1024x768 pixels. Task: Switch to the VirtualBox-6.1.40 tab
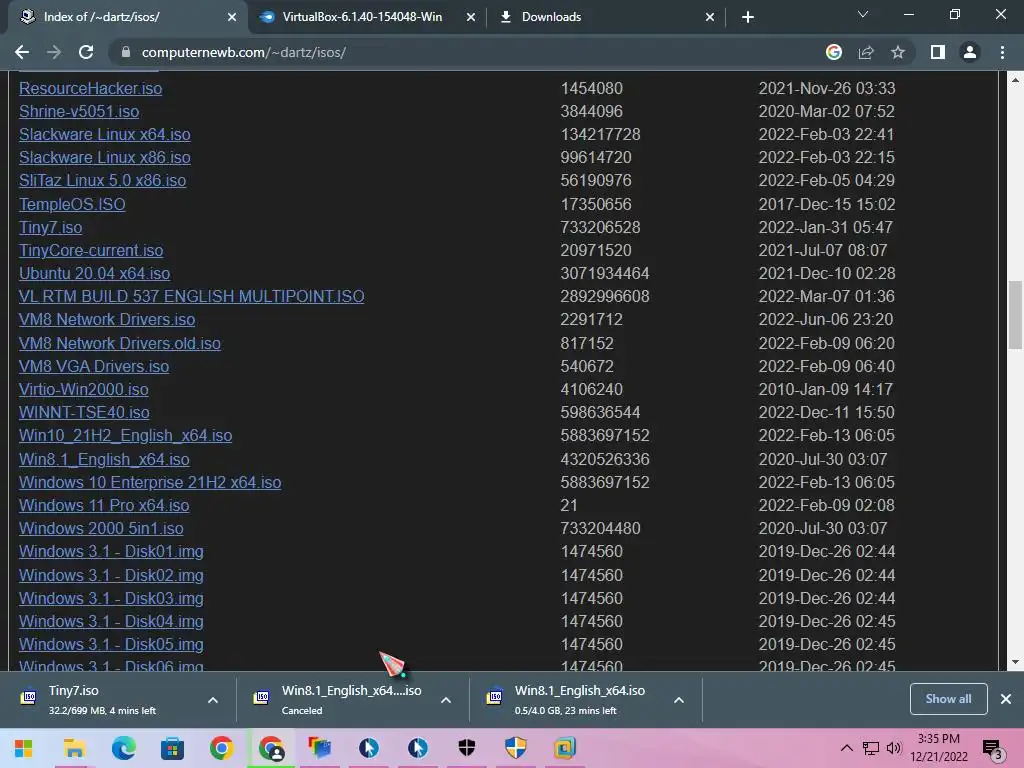pos(367,17)
